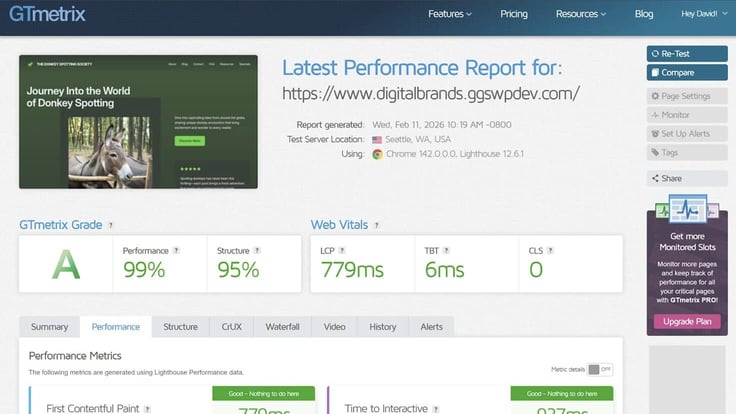Image resolution: width=736 pixels, height=414 pixels.
Task: Click the help icon next to First Contentful Paint
Action: coord(147,409)
